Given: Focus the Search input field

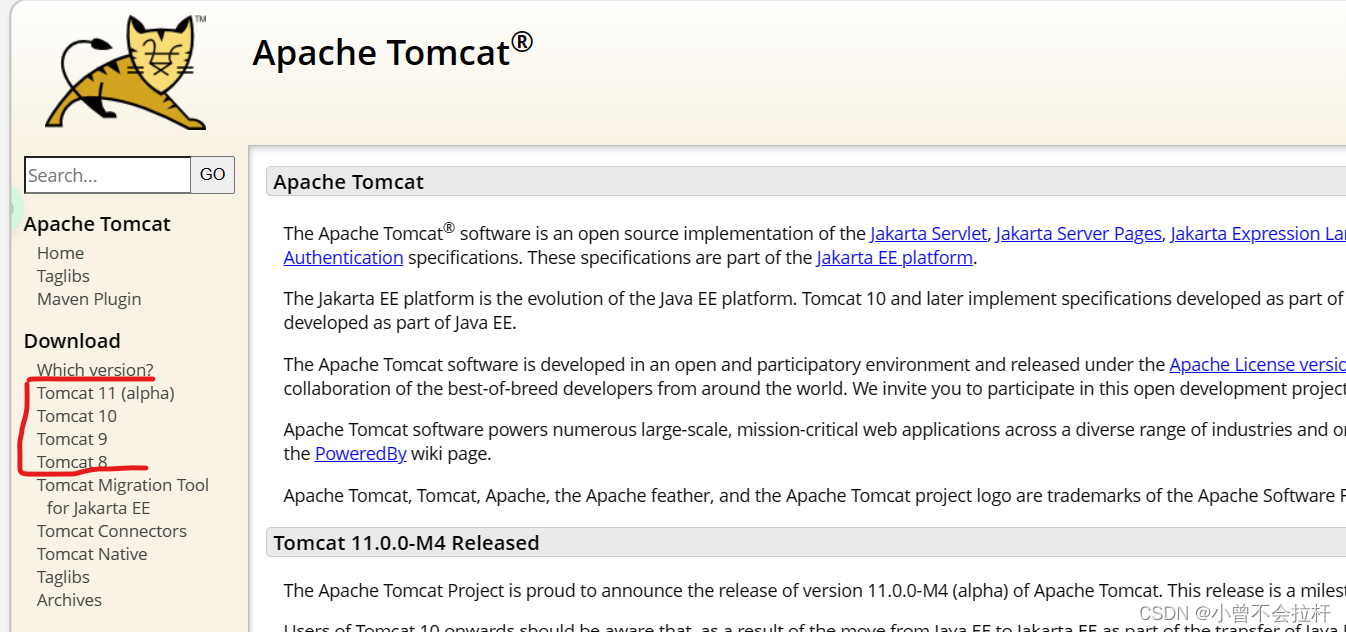Looking at the screenshot, I should [x=107, y=175].
